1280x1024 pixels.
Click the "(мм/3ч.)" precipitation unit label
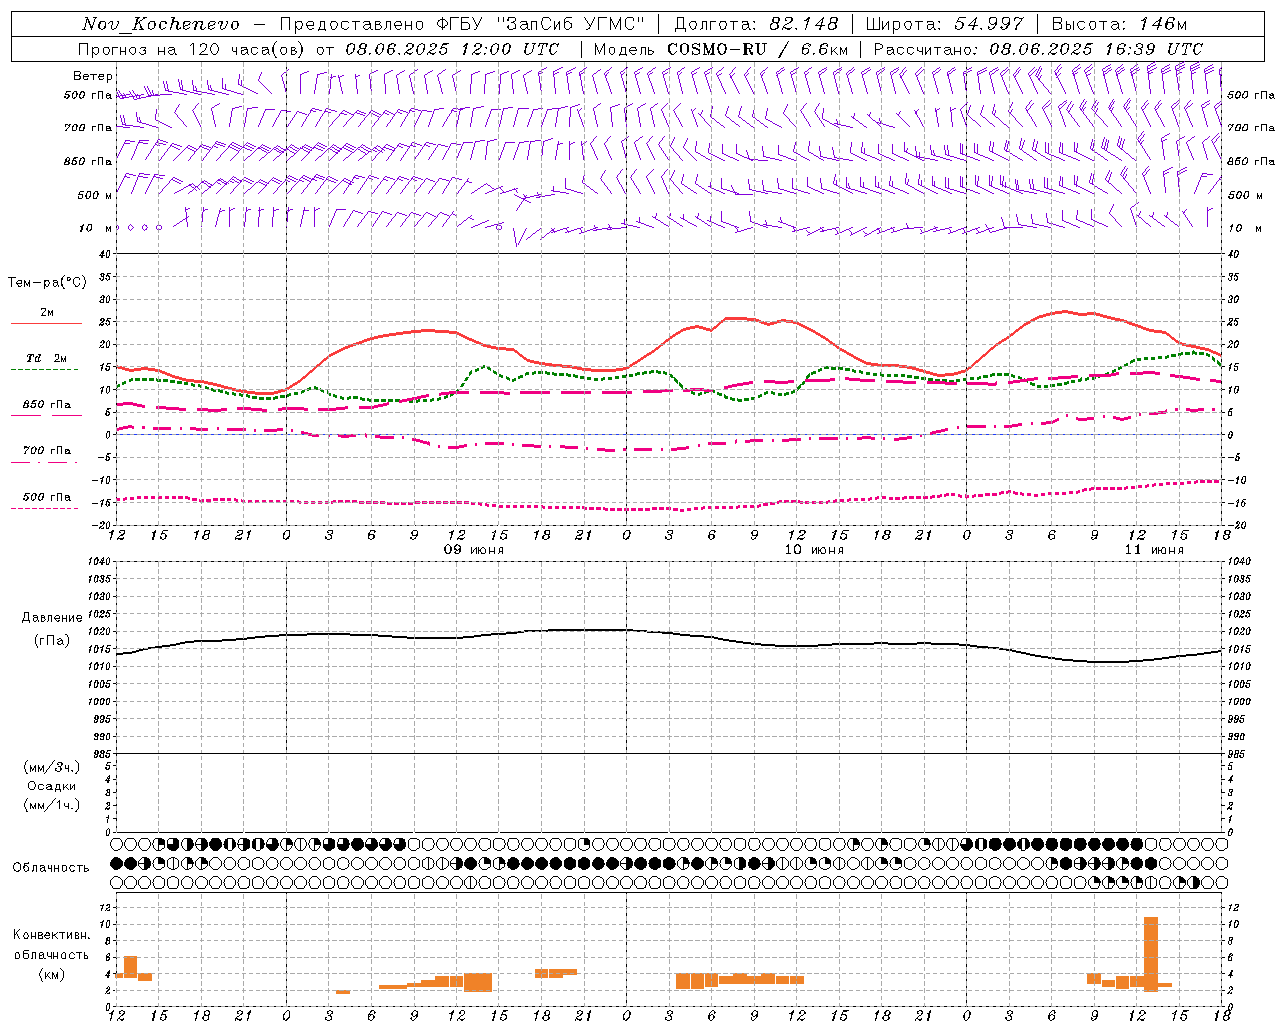point(52,767)
